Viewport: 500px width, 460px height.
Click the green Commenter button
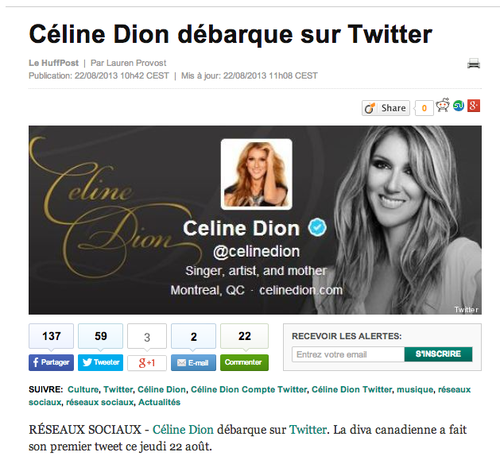pyautogui.click(x=244, y=362)
